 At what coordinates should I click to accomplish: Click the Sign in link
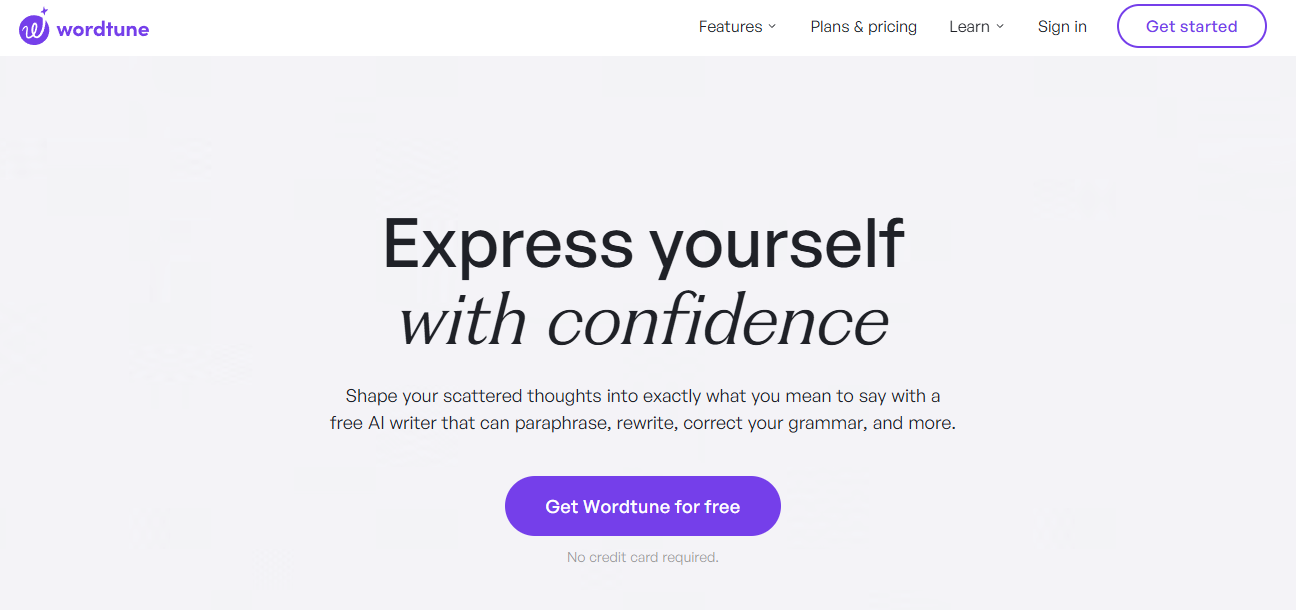coord(1062,27)
